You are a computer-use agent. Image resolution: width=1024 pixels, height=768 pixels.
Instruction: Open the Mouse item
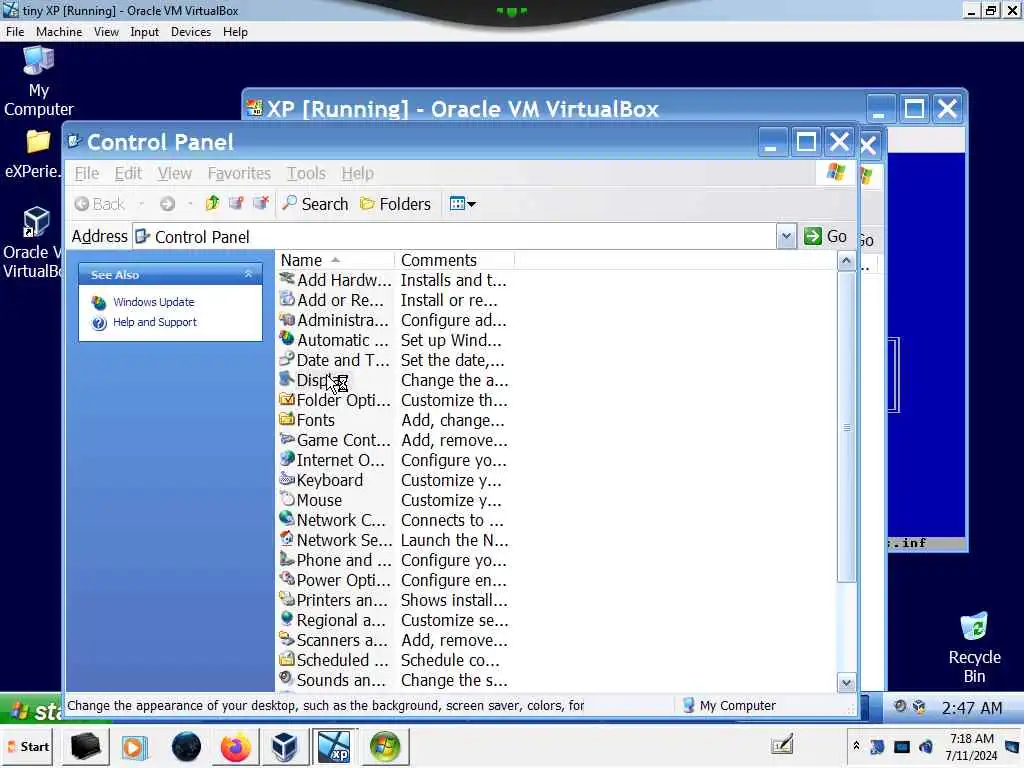tap(311, 500)
